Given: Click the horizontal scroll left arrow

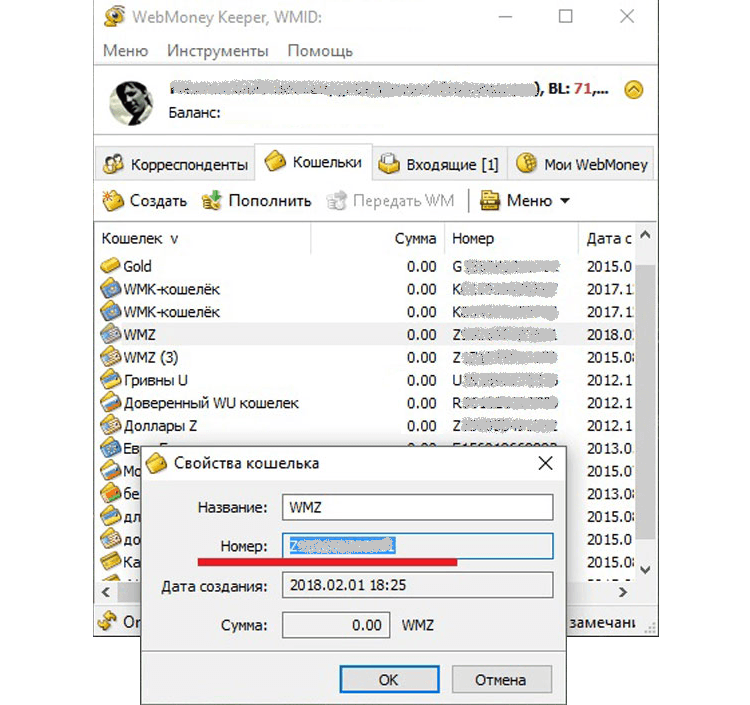Looking at the screenshot, I should click(106, 593).
